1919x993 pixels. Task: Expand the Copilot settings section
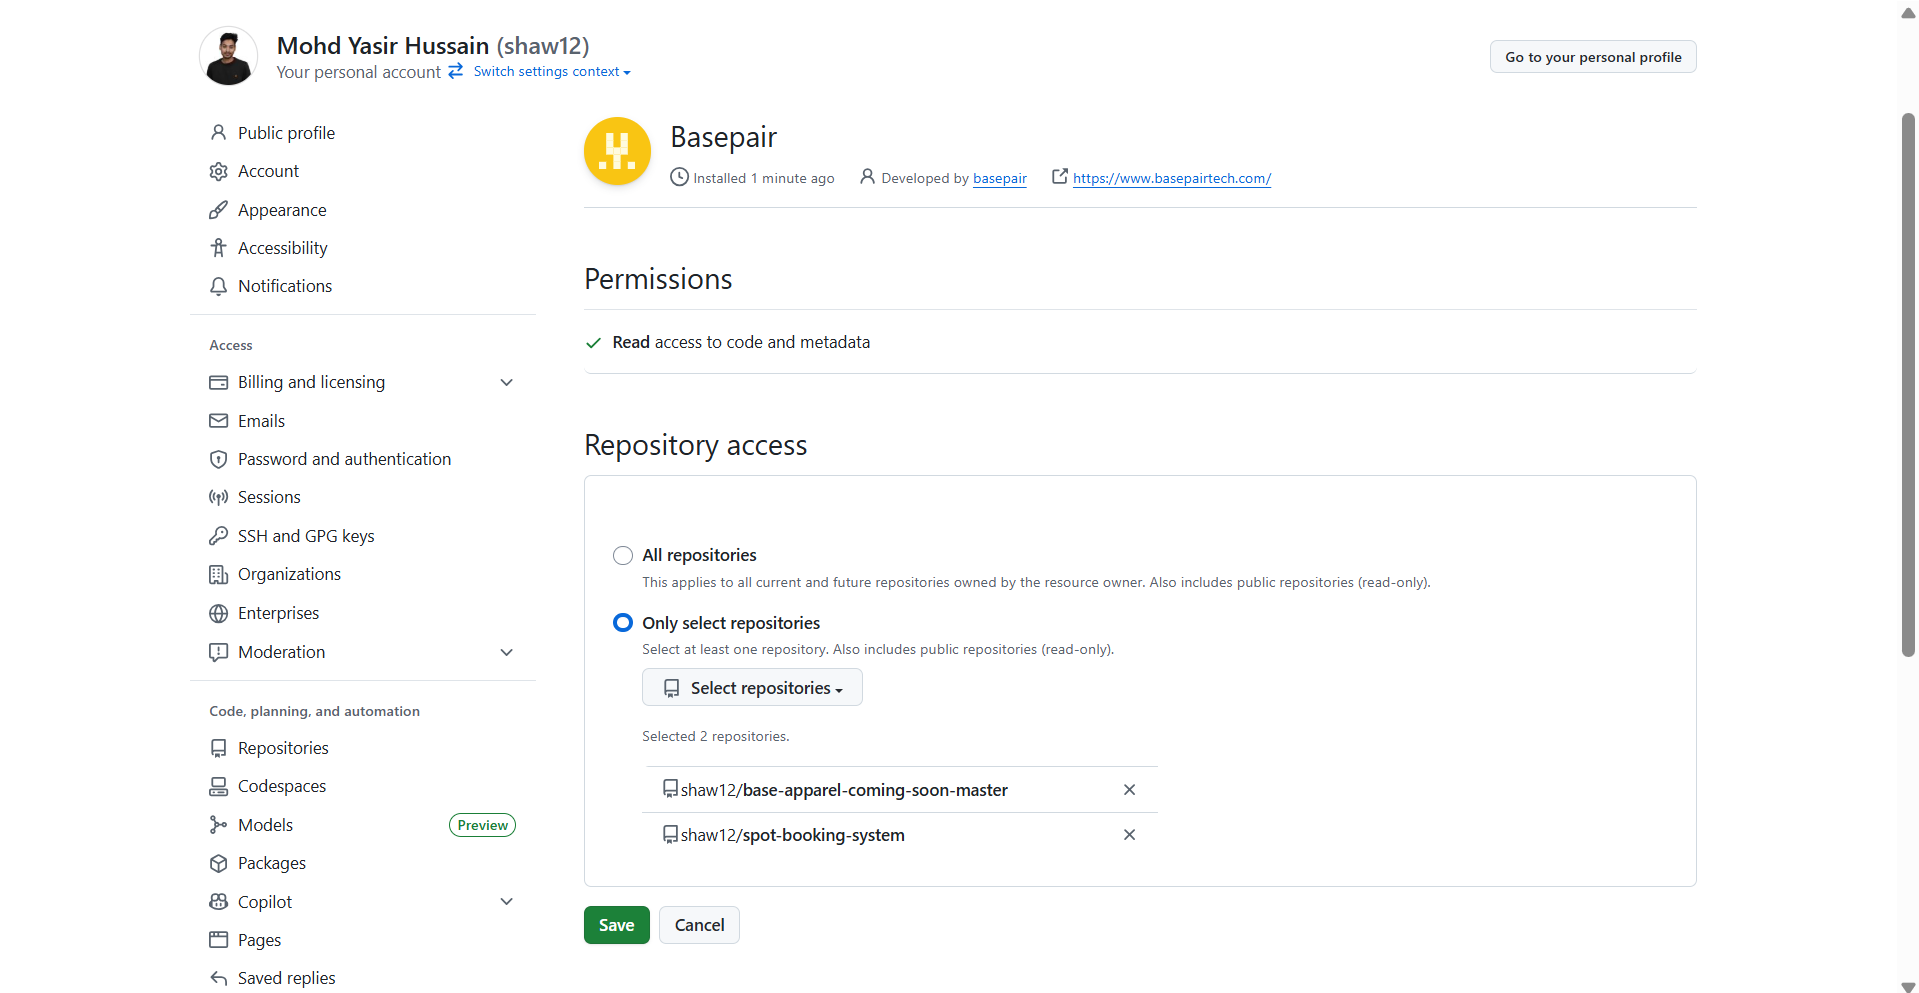point(506,902)
